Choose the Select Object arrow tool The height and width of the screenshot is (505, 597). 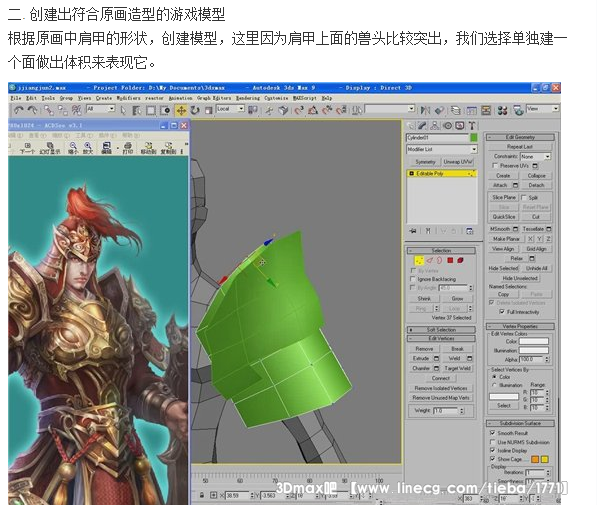tap(123, 110)
